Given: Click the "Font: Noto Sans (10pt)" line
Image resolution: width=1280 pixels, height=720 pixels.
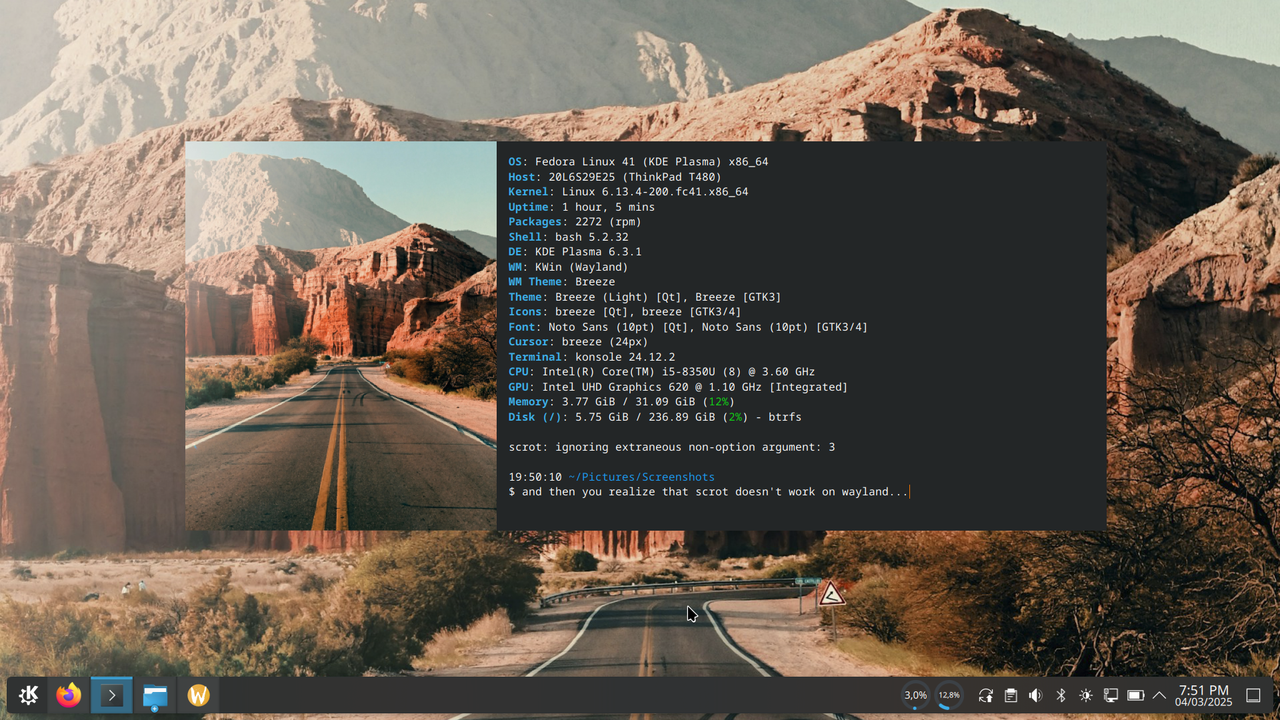Looking at the screenshot, I should pos(688,327).
